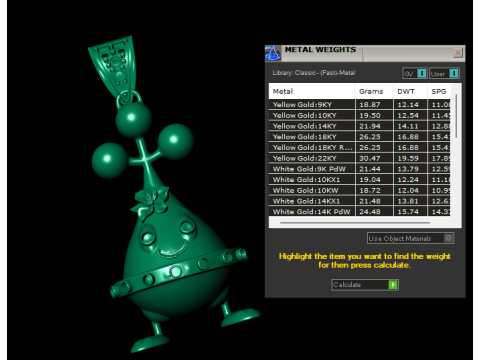480x360 pixels.
Task: Click the 21.94 grams value
Action: pos(370,126)
